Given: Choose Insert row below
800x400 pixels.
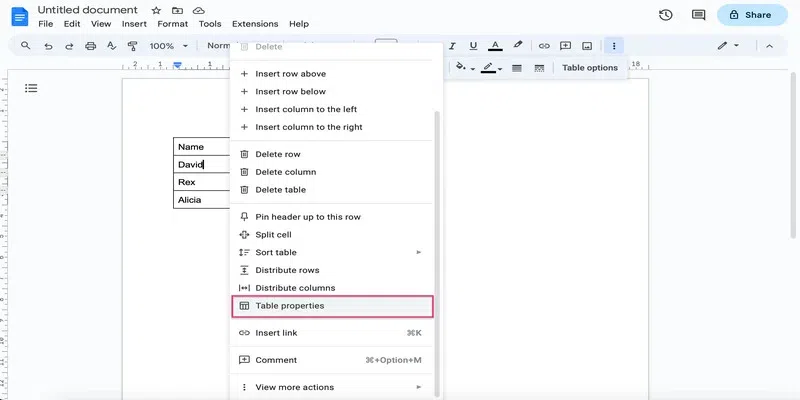Looking at the screenshot, I should point(331,91).
